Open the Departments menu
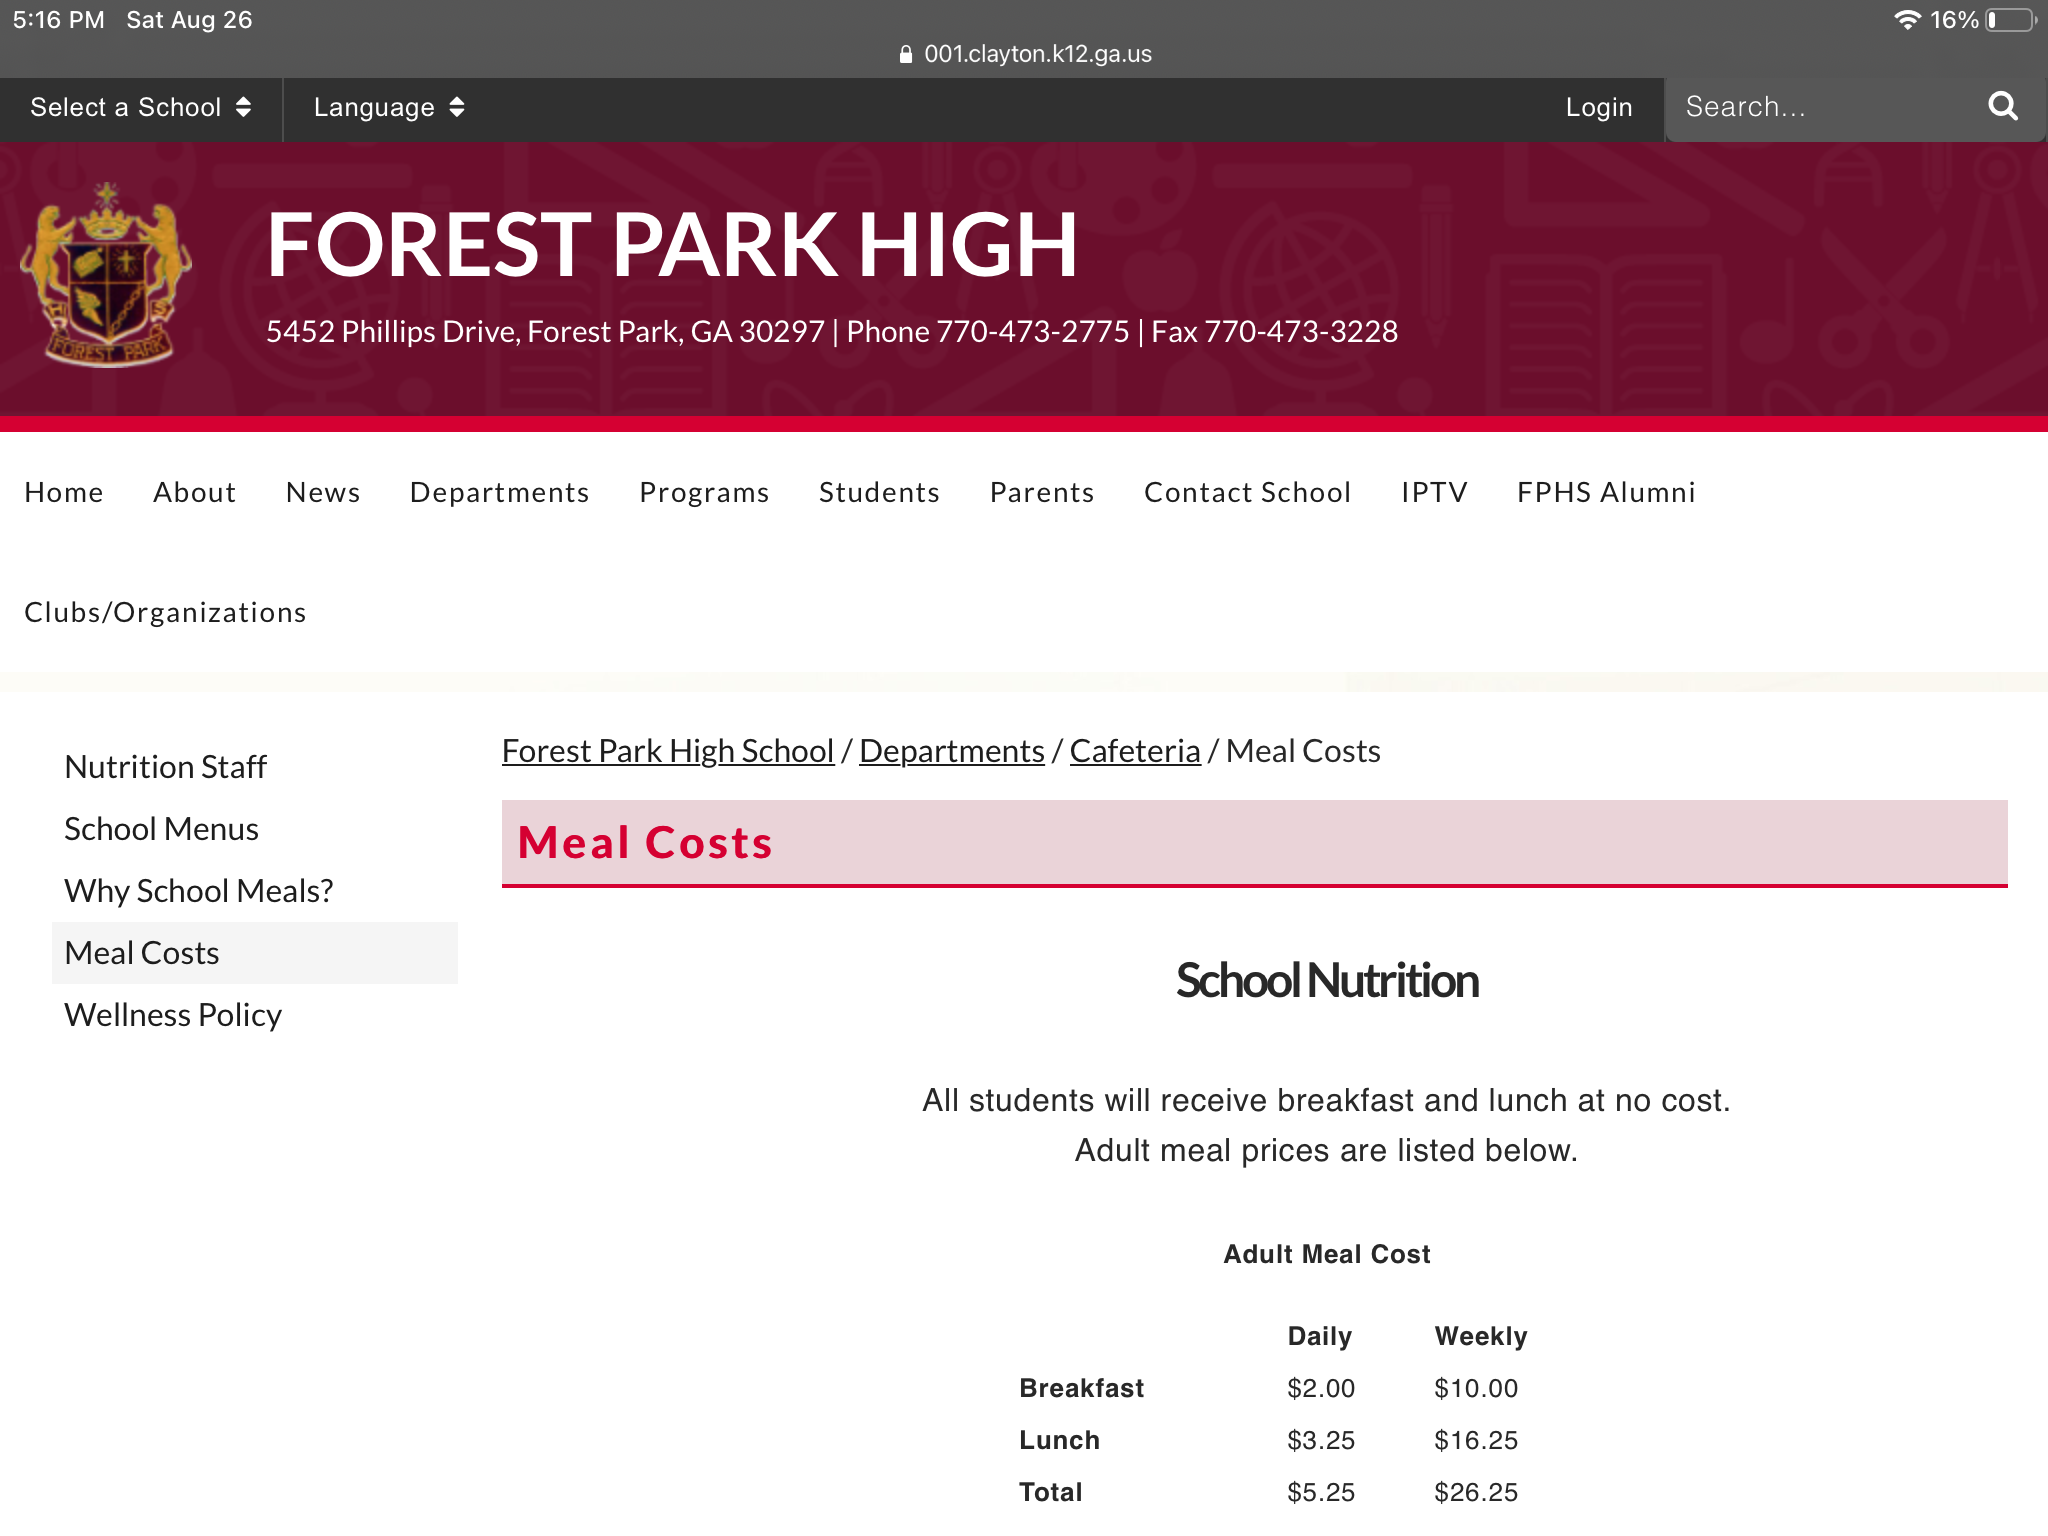Viewport: 2048px width, 1536px height. tap(500, 492)
